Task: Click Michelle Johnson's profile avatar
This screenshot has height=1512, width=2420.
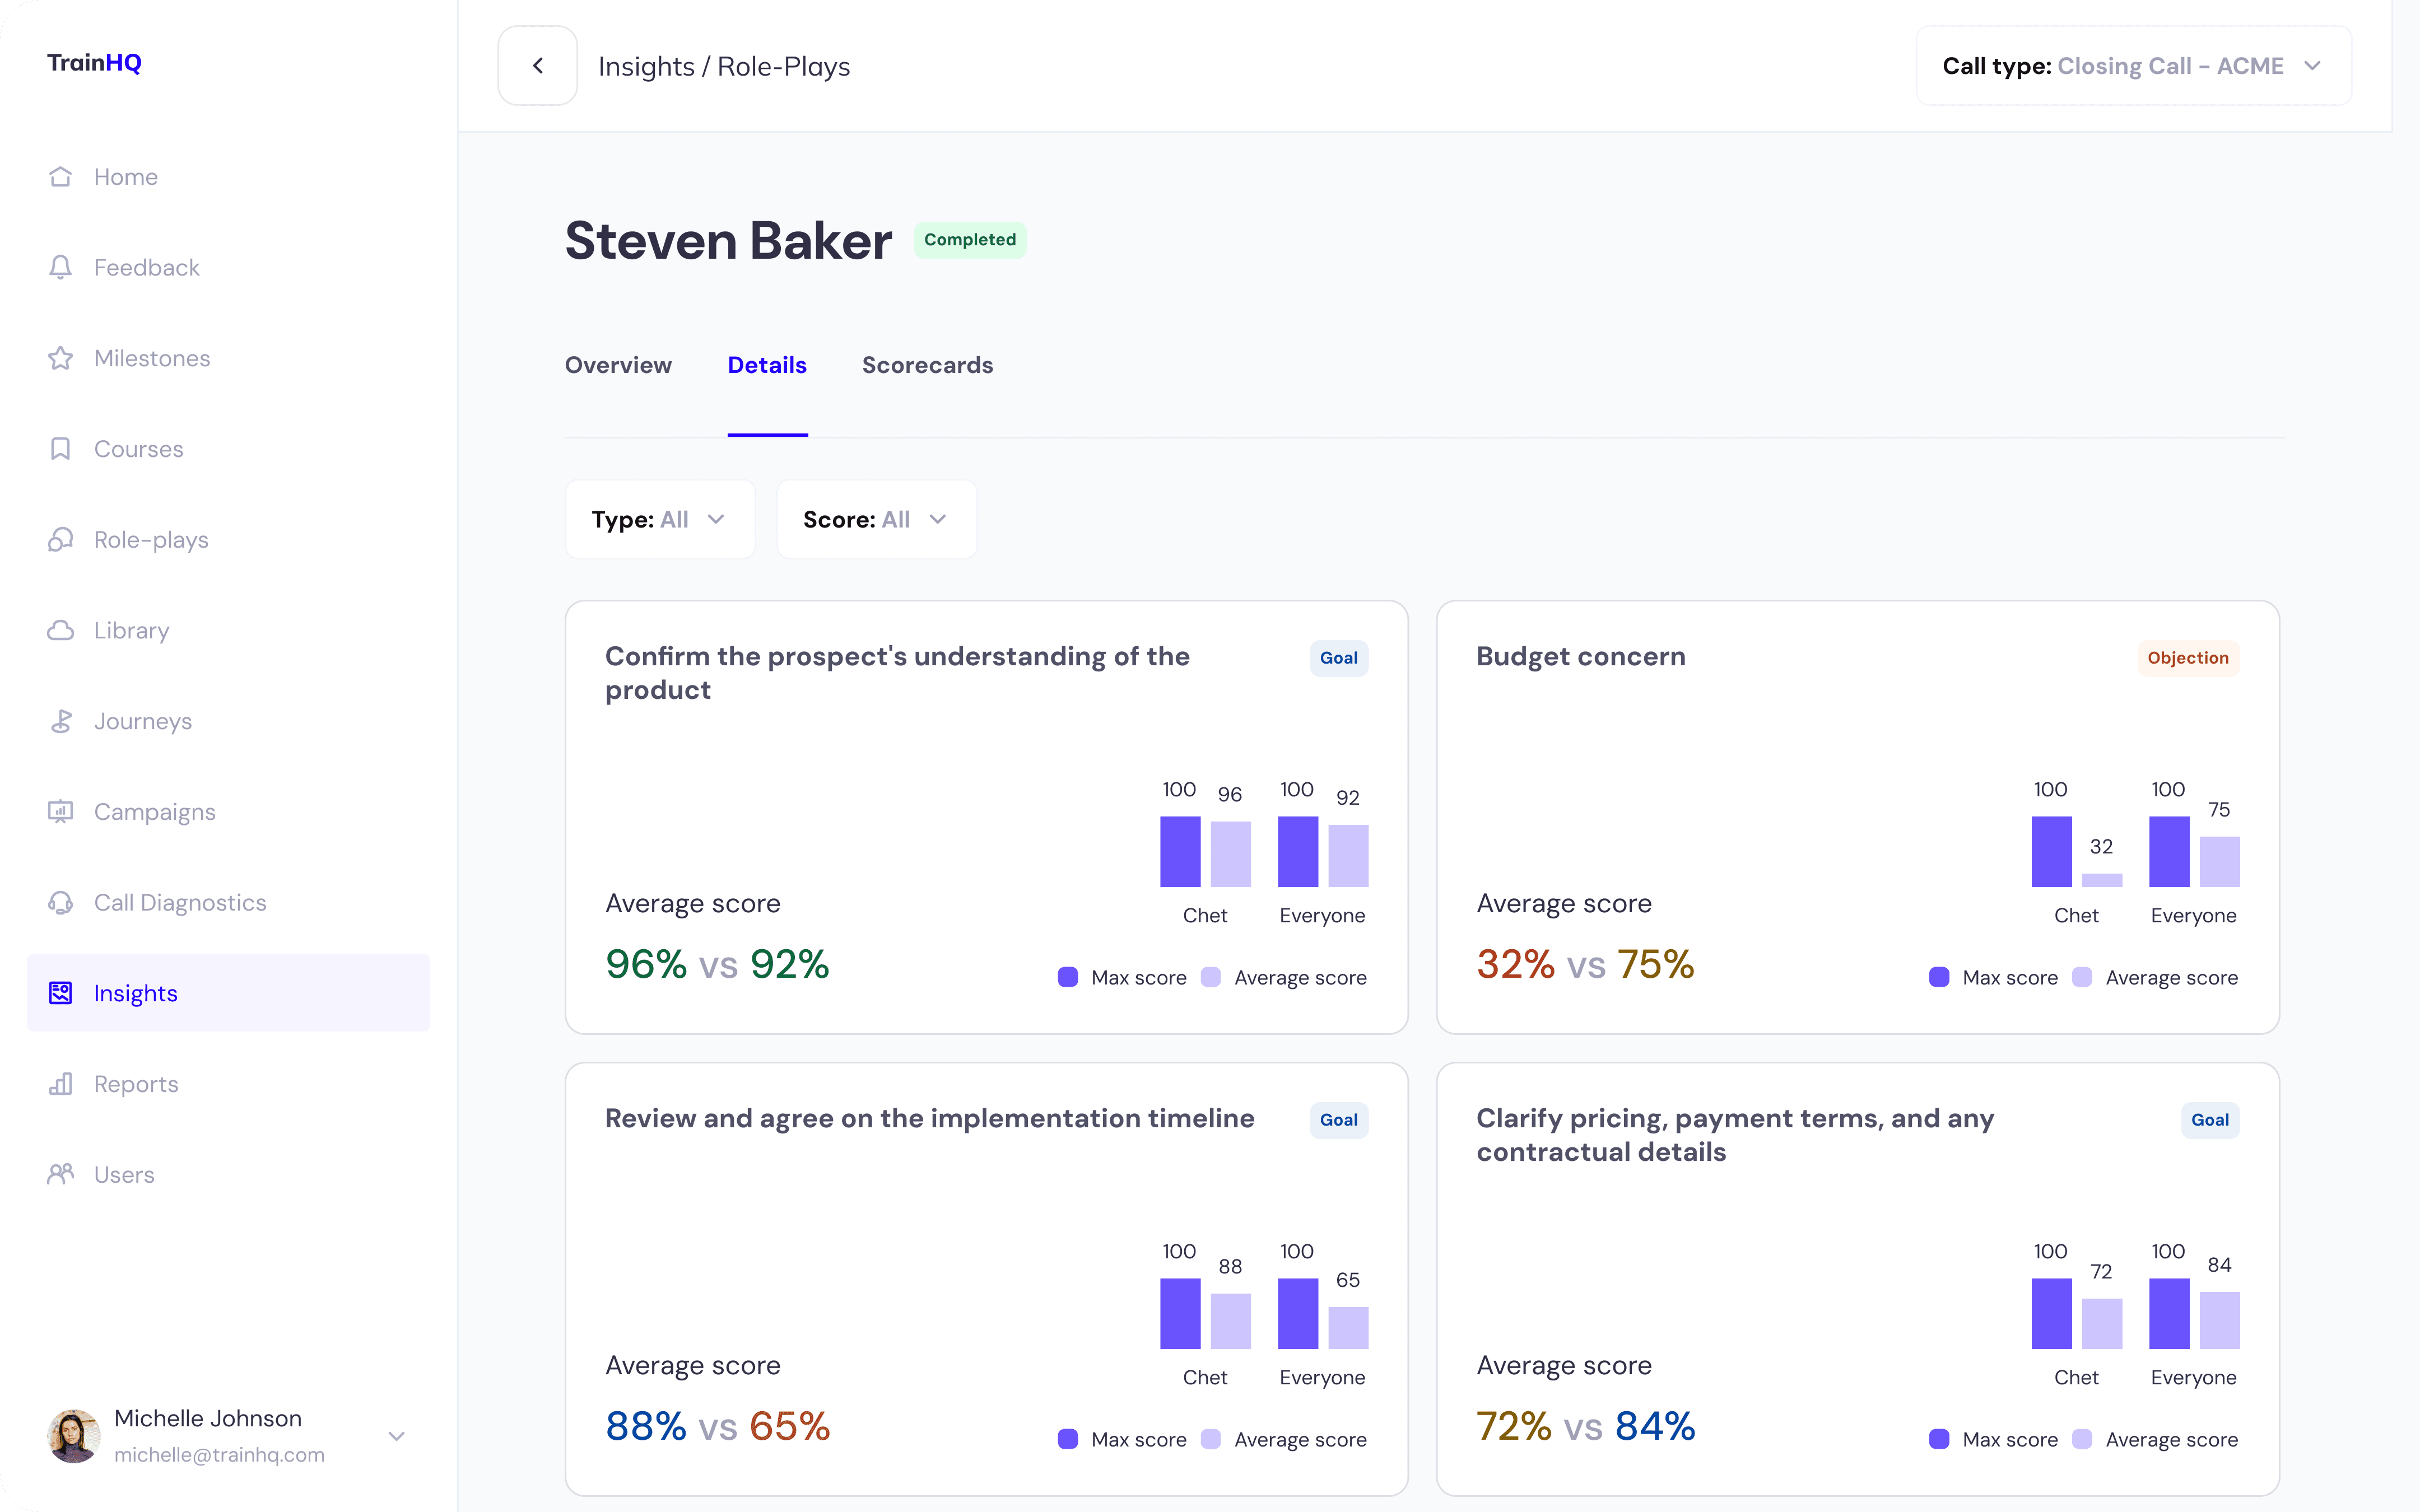Action: pos(74,1436)
